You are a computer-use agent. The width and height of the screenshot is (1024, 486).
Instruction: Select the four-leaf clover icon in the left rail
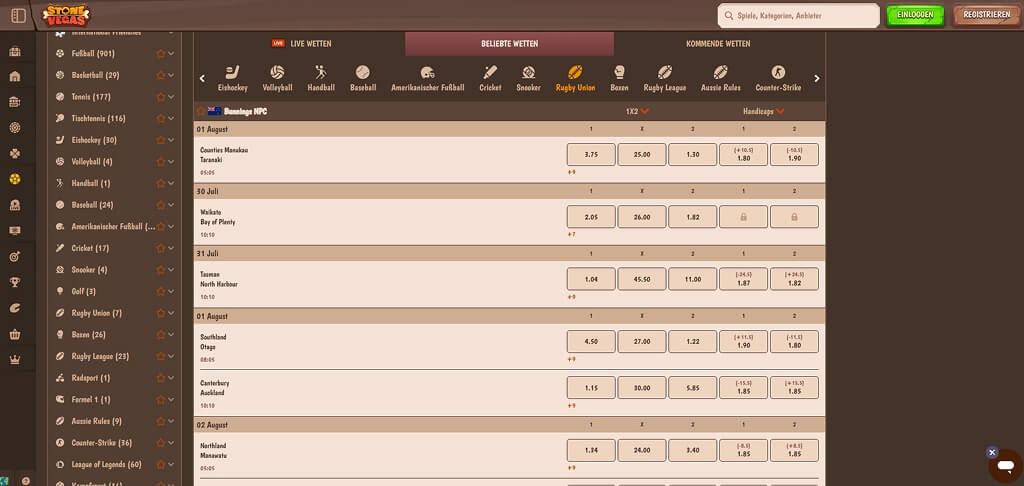(x=14, y=154)
